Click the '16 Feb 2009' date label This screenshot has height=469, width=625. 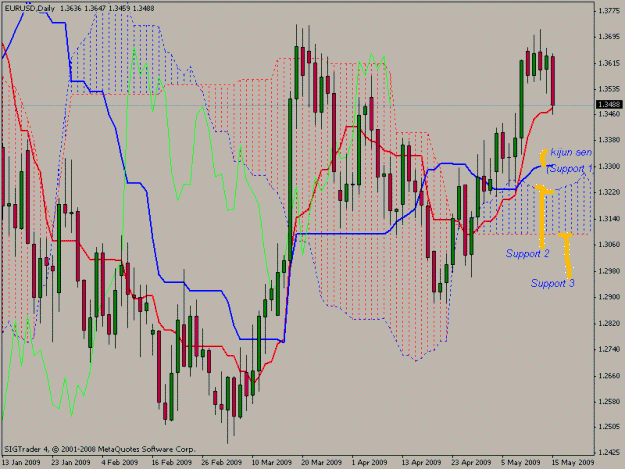pos(172,462)
